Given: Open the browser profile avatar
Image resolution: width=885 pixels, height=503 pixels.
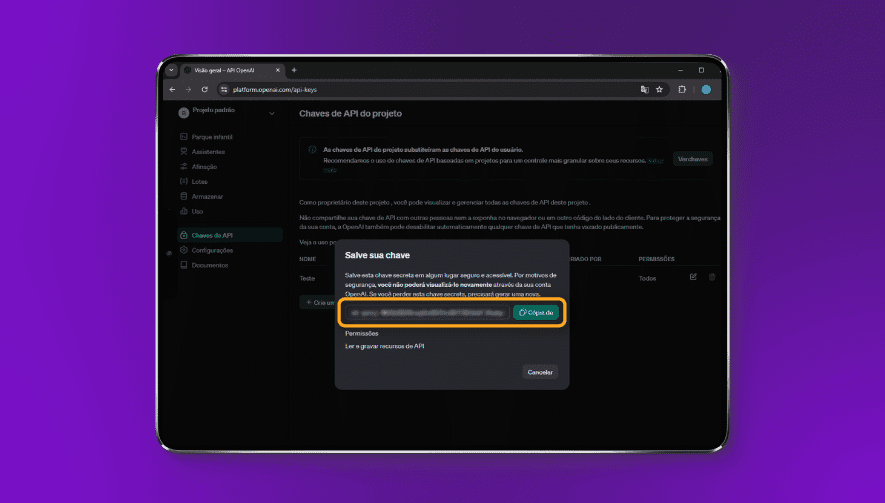Looking at the screenshot, I should (x=706, y=90).
